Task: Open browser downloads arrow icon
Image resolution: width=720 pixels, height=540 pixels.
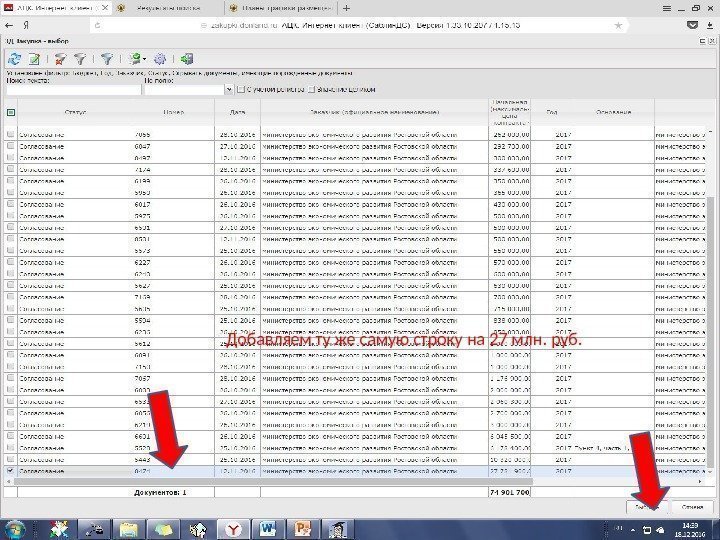Action: pyautogui.click(x=710, y=25)
